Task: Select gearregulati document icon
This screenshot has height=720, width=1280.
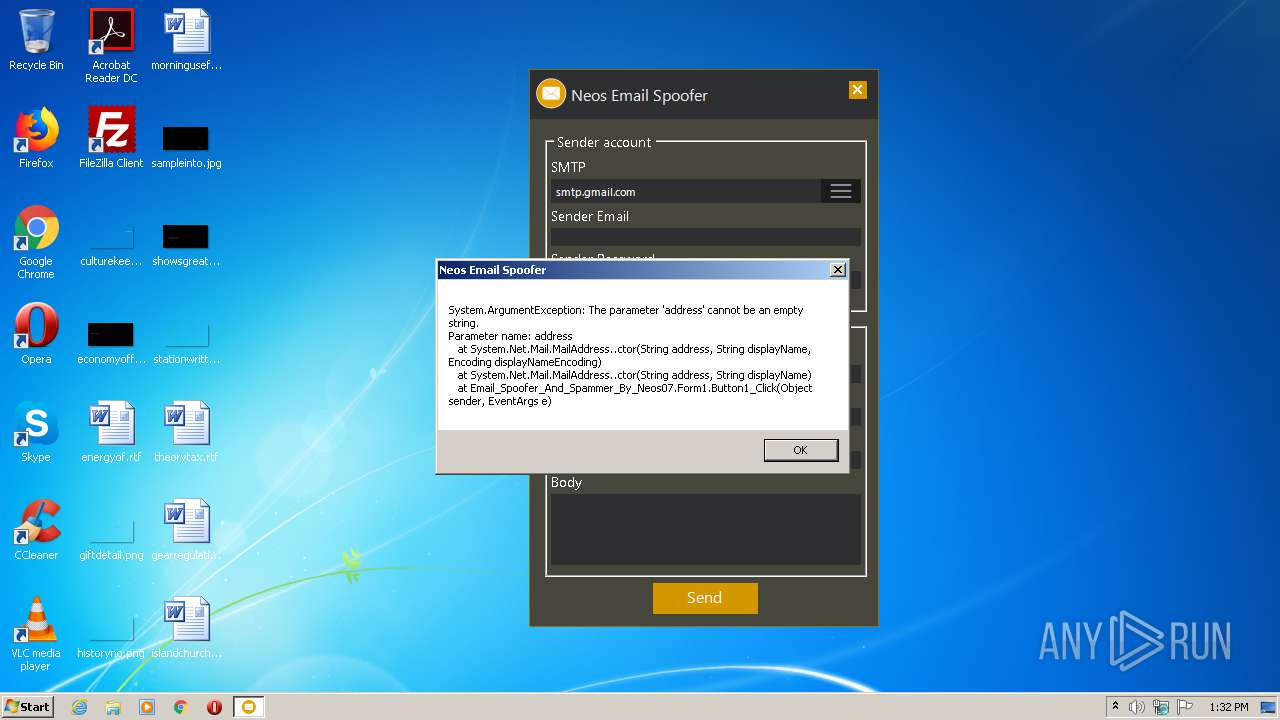Action: click(x=186, y=530)
